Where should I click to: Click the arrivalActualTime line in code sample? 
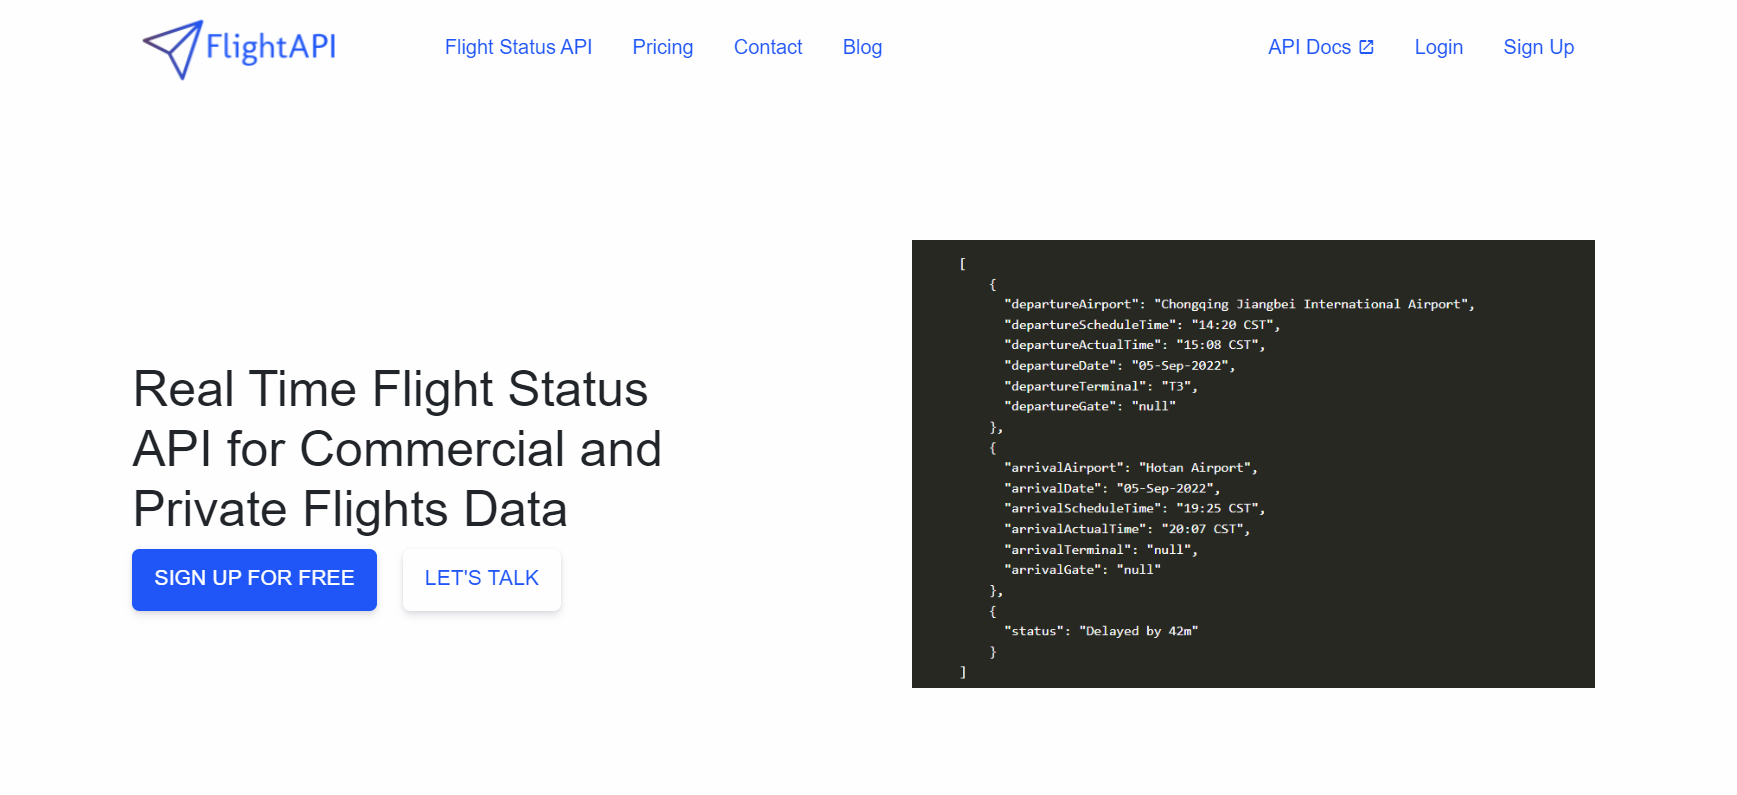coord(1127,529)
